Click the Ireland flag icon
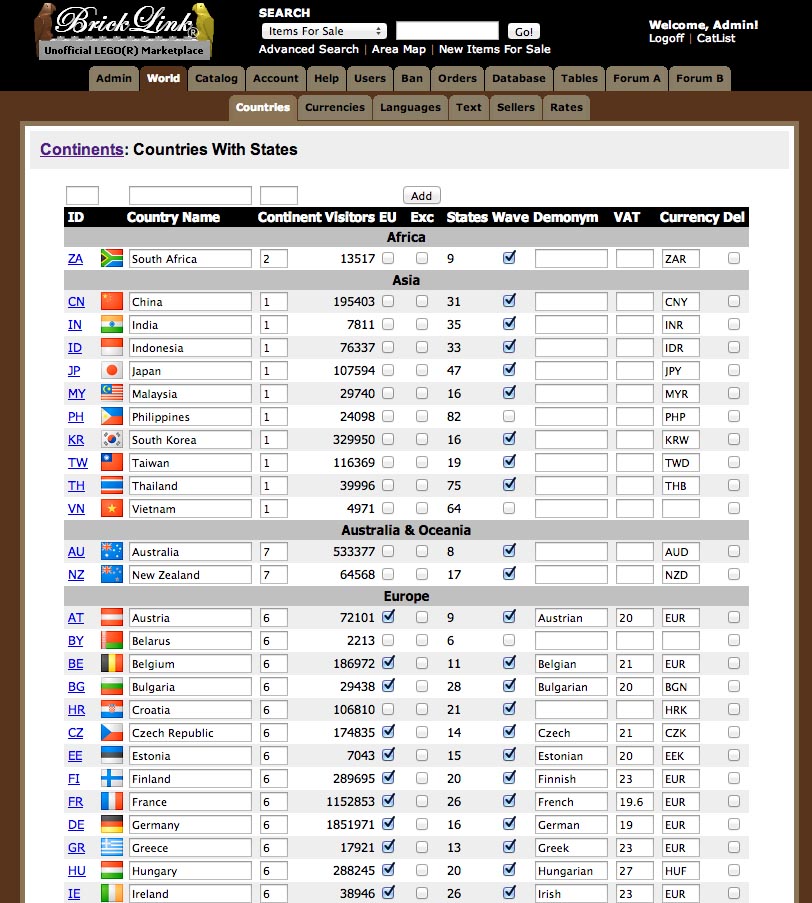Screen dimensions: 812x903 (x=110, y=893)
